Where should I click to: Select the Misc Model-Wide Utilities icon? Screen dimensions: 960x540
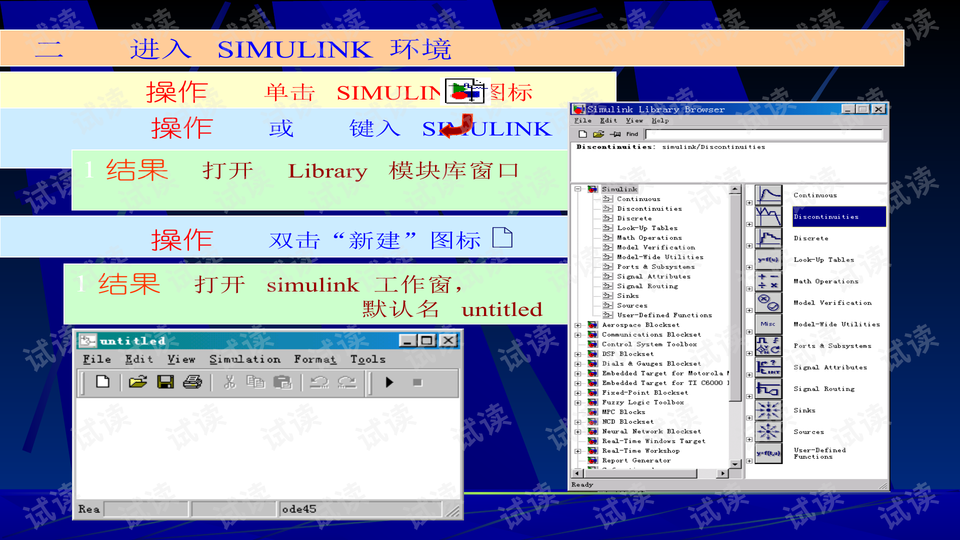[768, 324]
